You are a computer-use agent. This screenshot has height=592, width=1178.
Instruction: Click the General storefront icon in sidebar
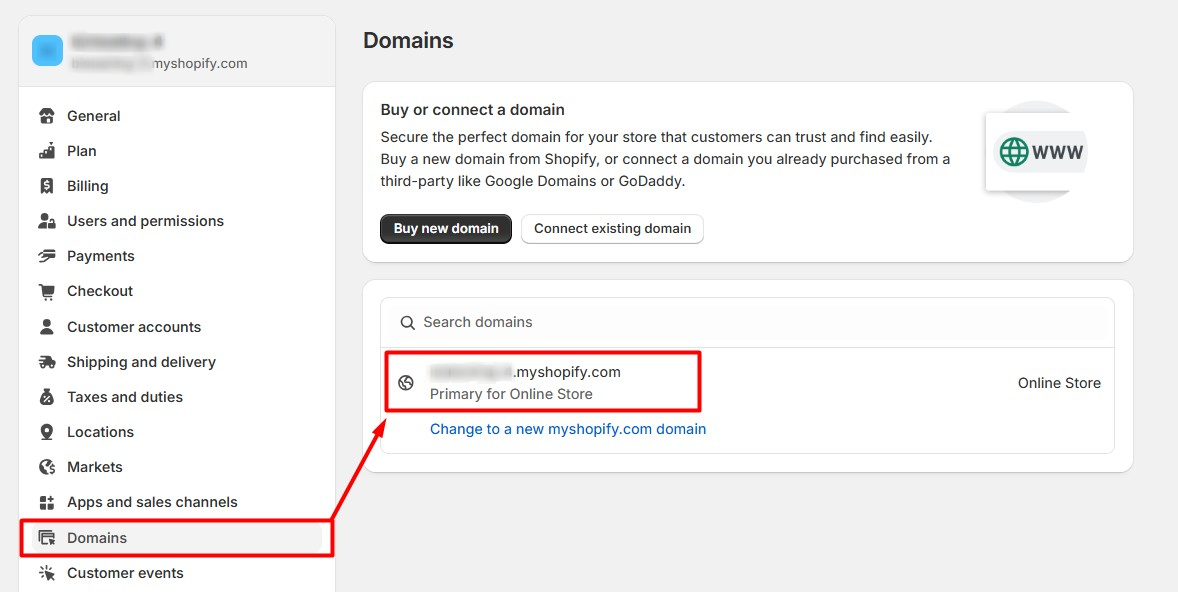(47, 116)
